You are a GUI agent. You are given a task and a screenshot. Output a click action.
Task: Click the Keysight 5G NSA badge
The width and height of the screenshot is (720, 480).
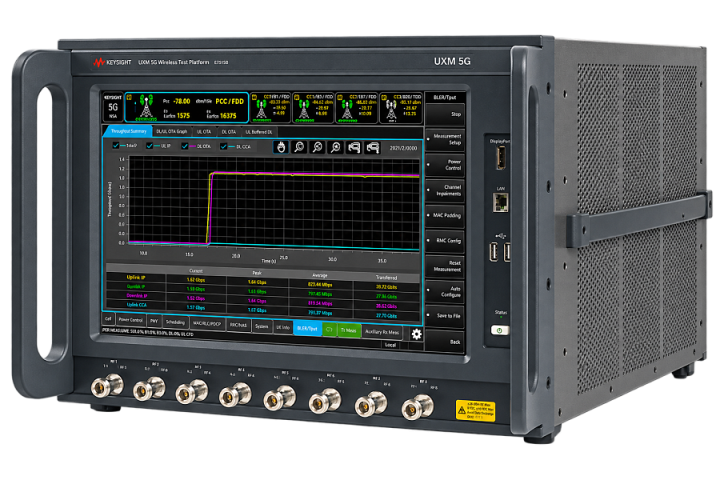(112, 107)
